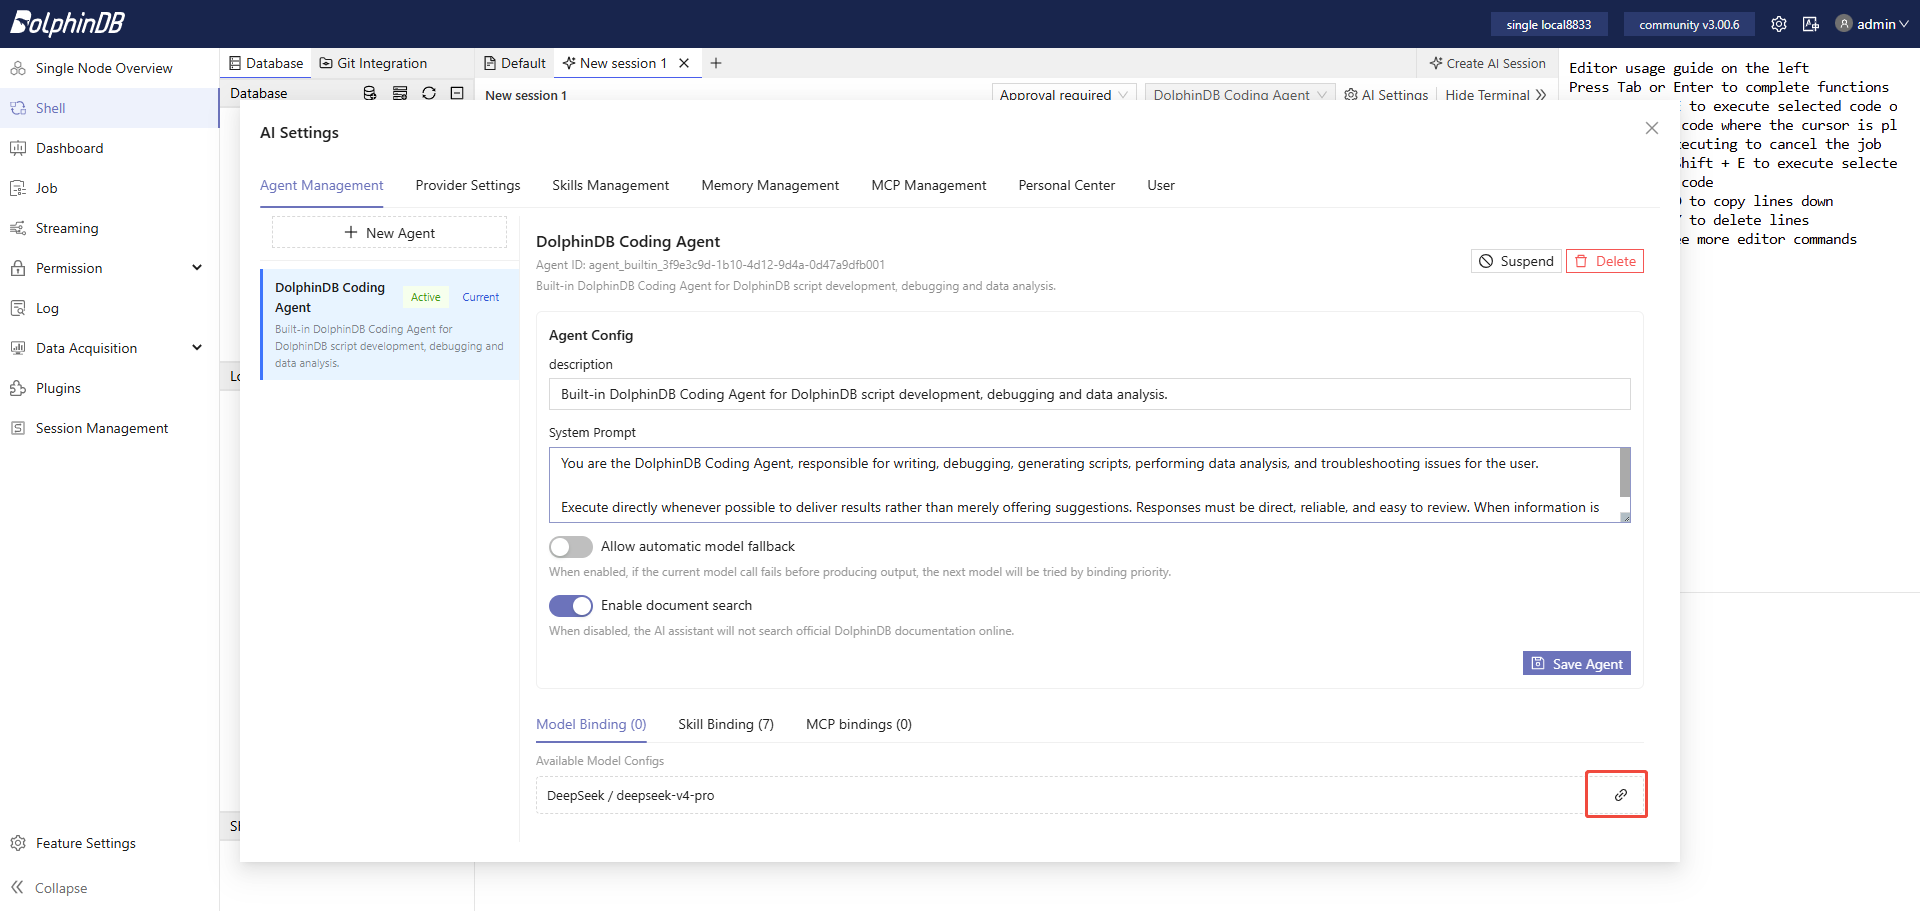Image resolution: width=1920 pixels, height=911 pixels.
Task: Disable Enable document search switch
Action: point(571,606)
